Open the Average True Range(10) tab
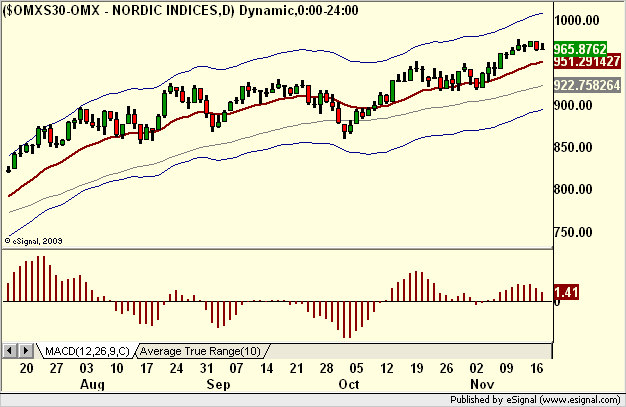626x407 pixels. coord(200,351)
